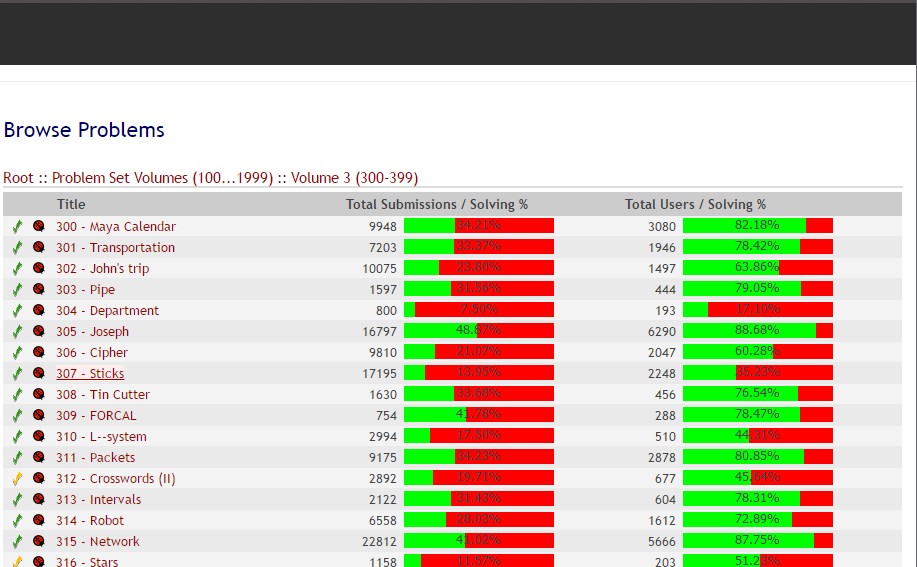Click the red ball icon next to 305 - Joseph
The height and width of the screenshot is (567, 917).
39,331
